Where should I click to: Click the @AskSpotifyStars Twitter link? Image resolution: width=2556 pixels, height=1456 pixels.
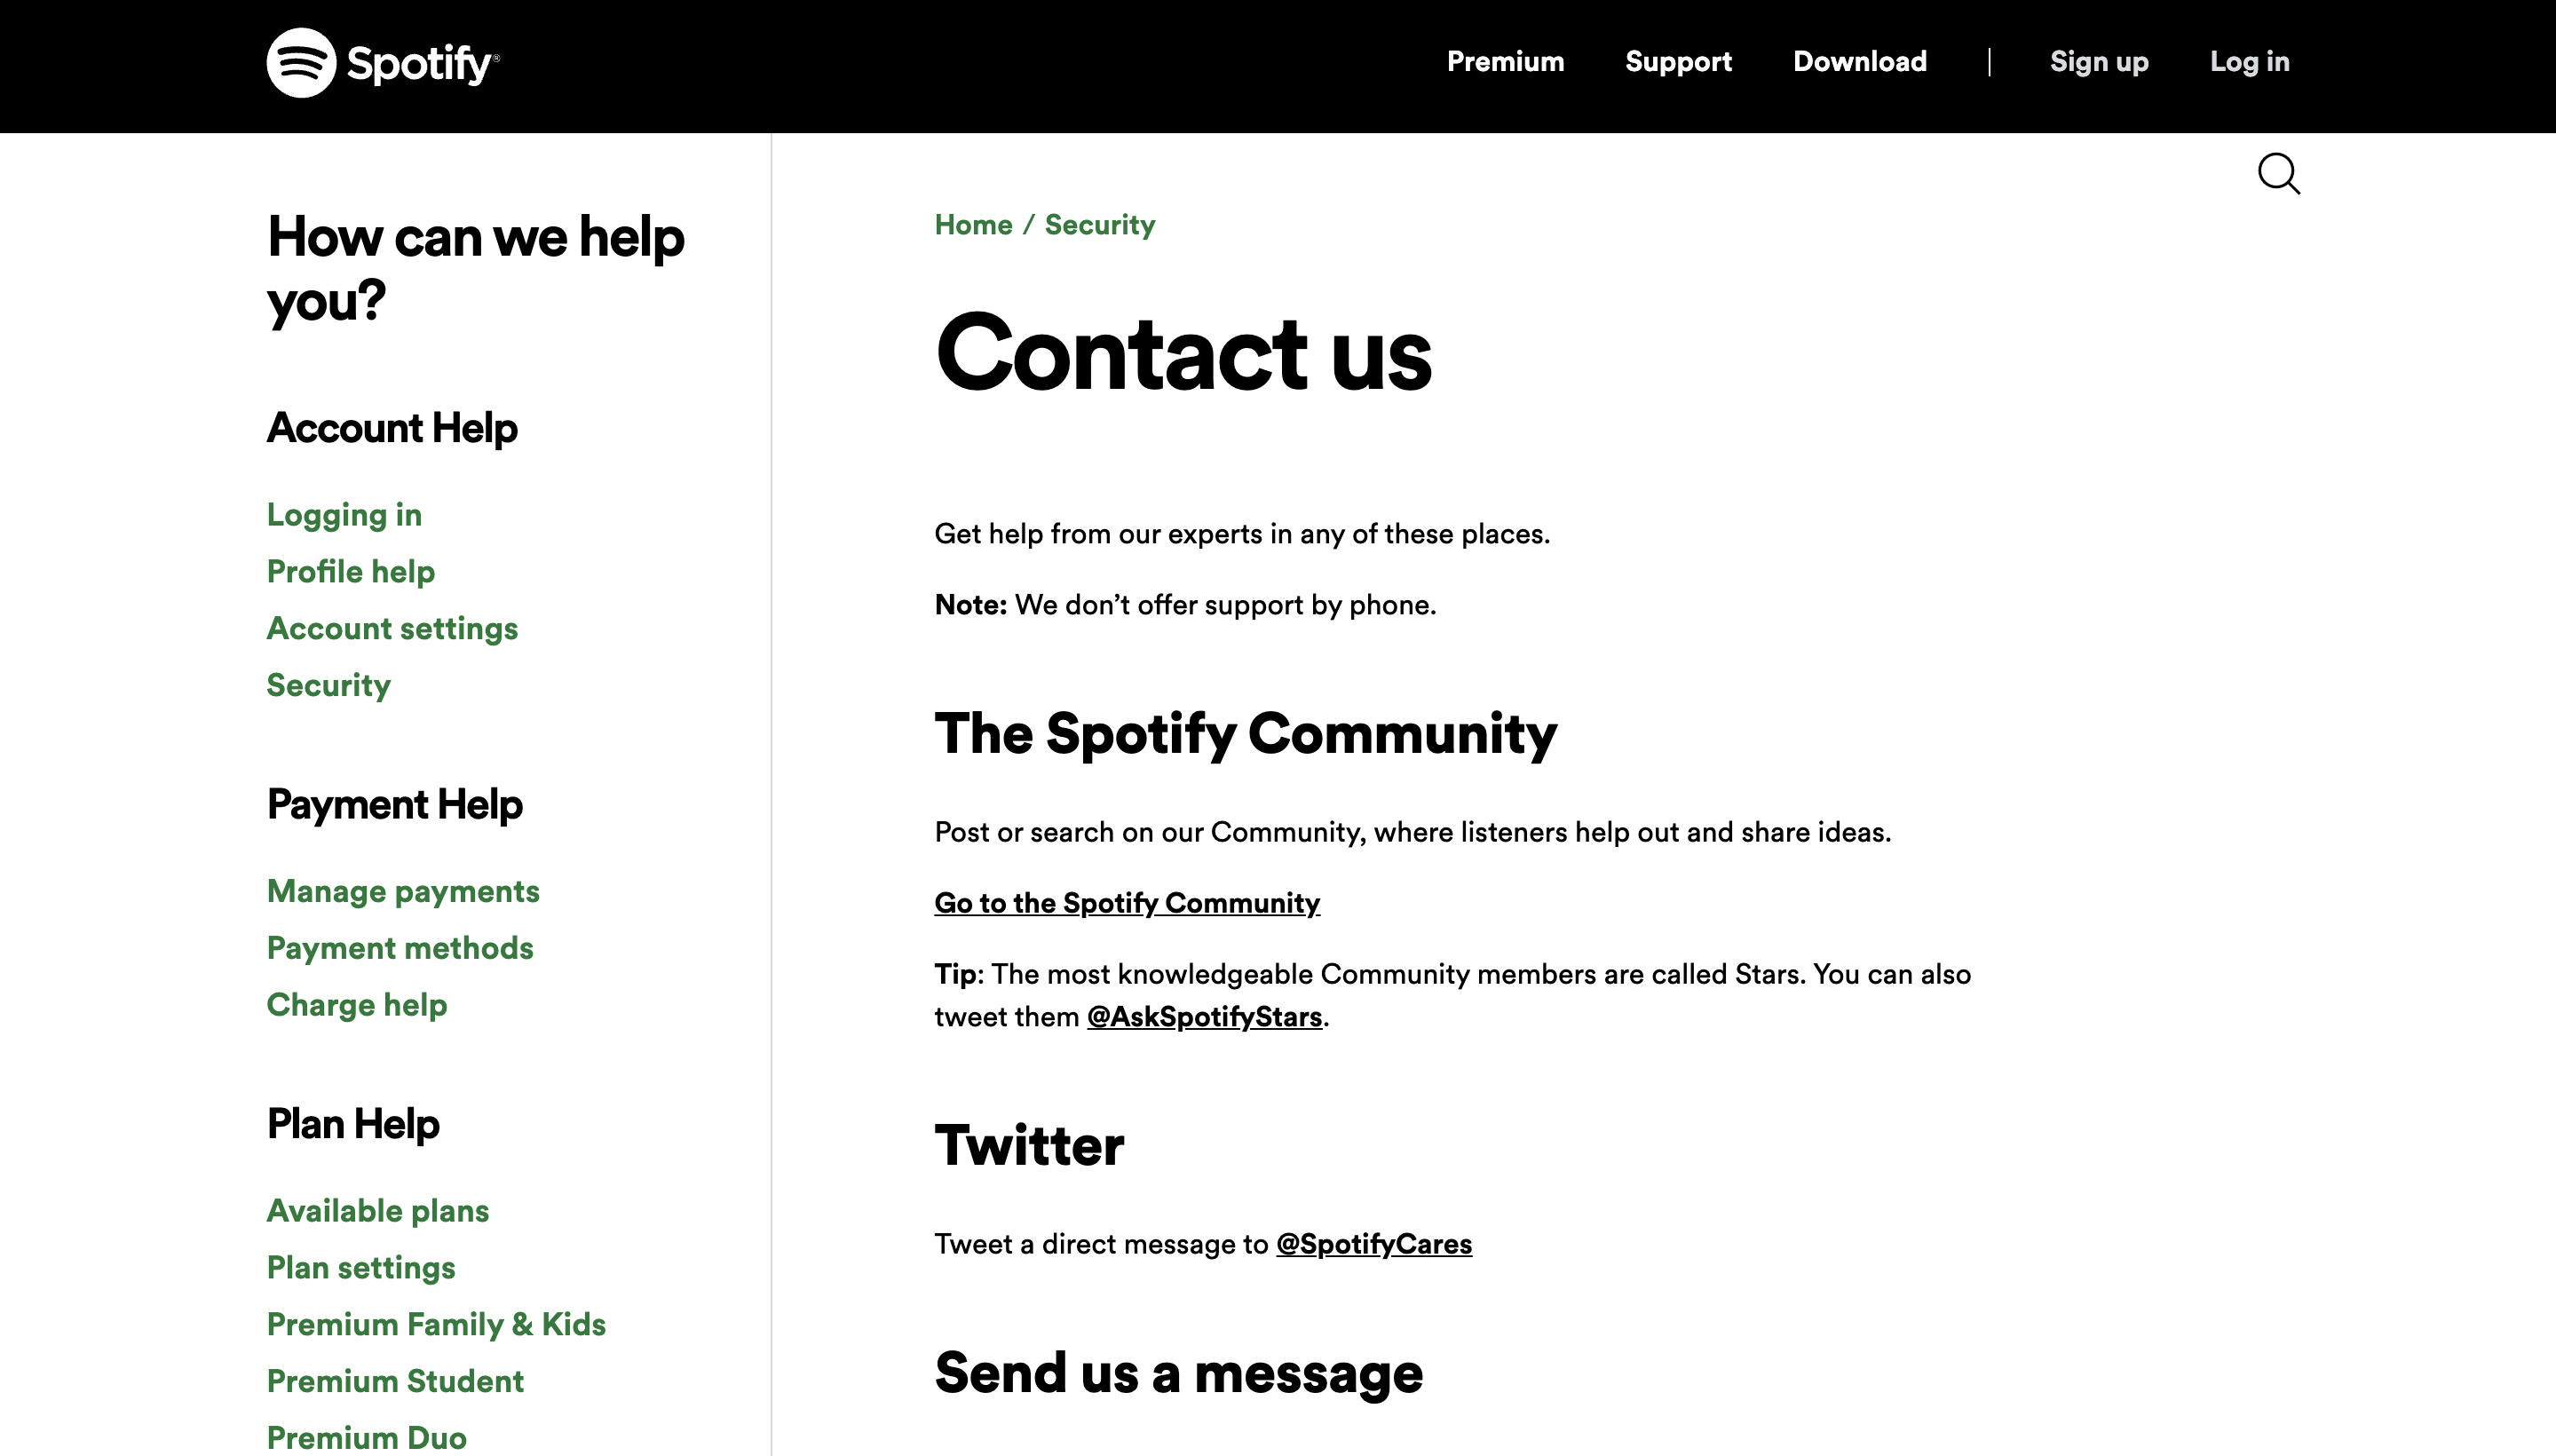point(1204,1015)
